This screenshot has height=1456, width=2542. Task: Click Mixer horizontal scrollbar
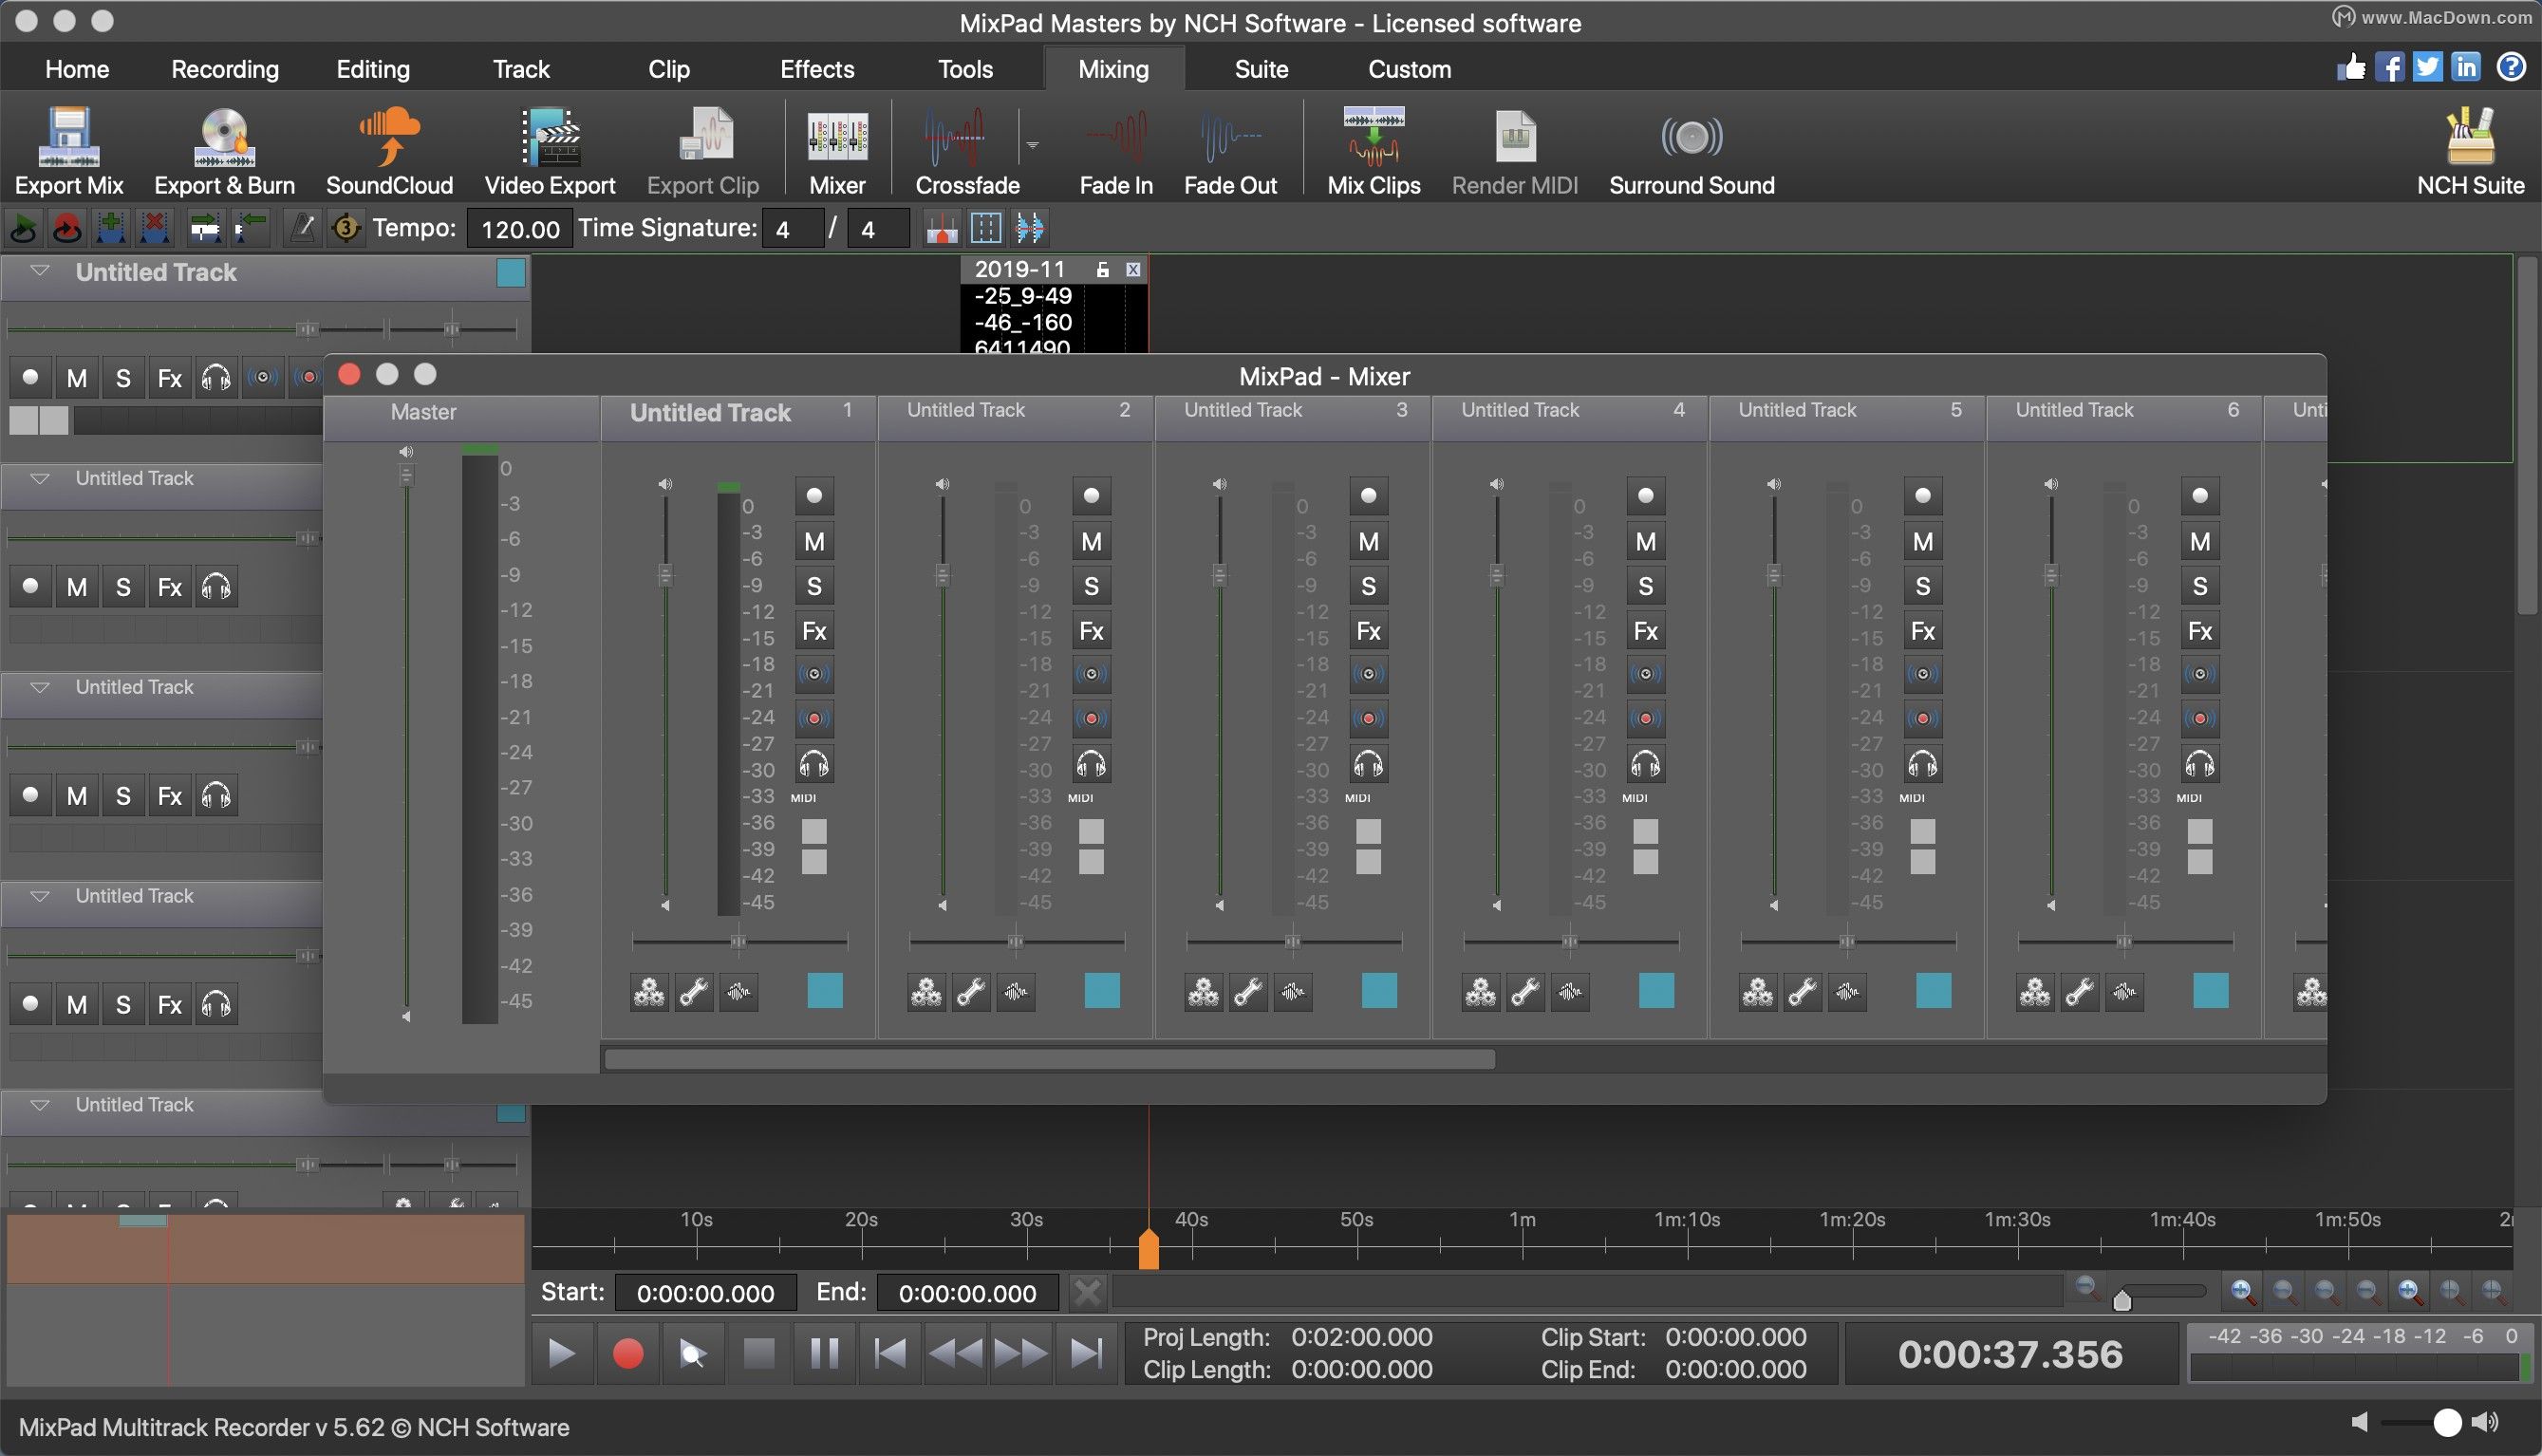(x=1049, y=1059)
